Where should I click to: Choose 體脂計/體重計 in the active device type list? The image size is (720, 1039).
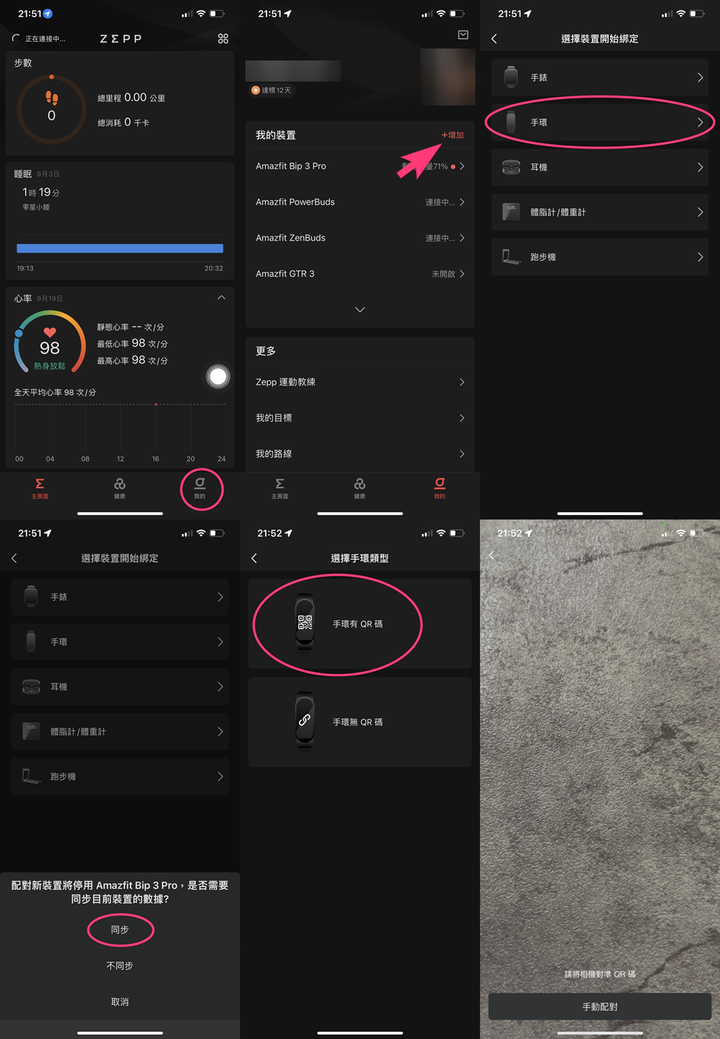[599, 212]
